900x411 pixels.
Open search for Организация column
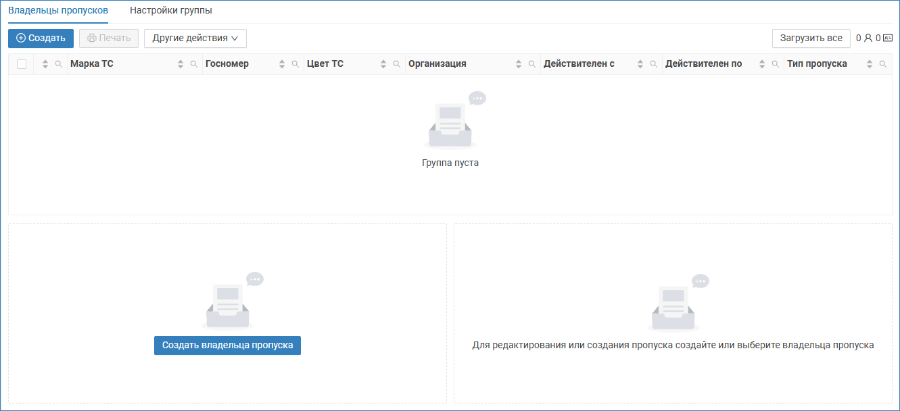tap(532, 64)
